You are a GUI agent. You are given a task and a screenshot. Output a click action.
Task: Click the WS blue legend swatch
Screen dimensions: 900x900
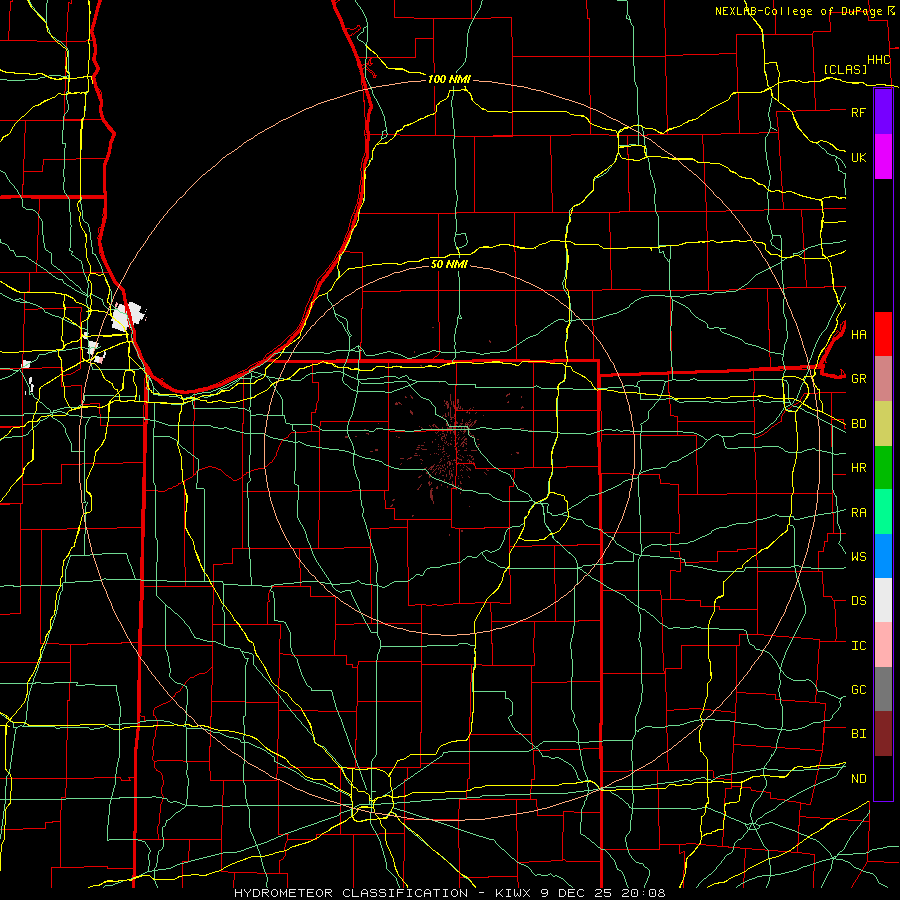tap(883, 556)
